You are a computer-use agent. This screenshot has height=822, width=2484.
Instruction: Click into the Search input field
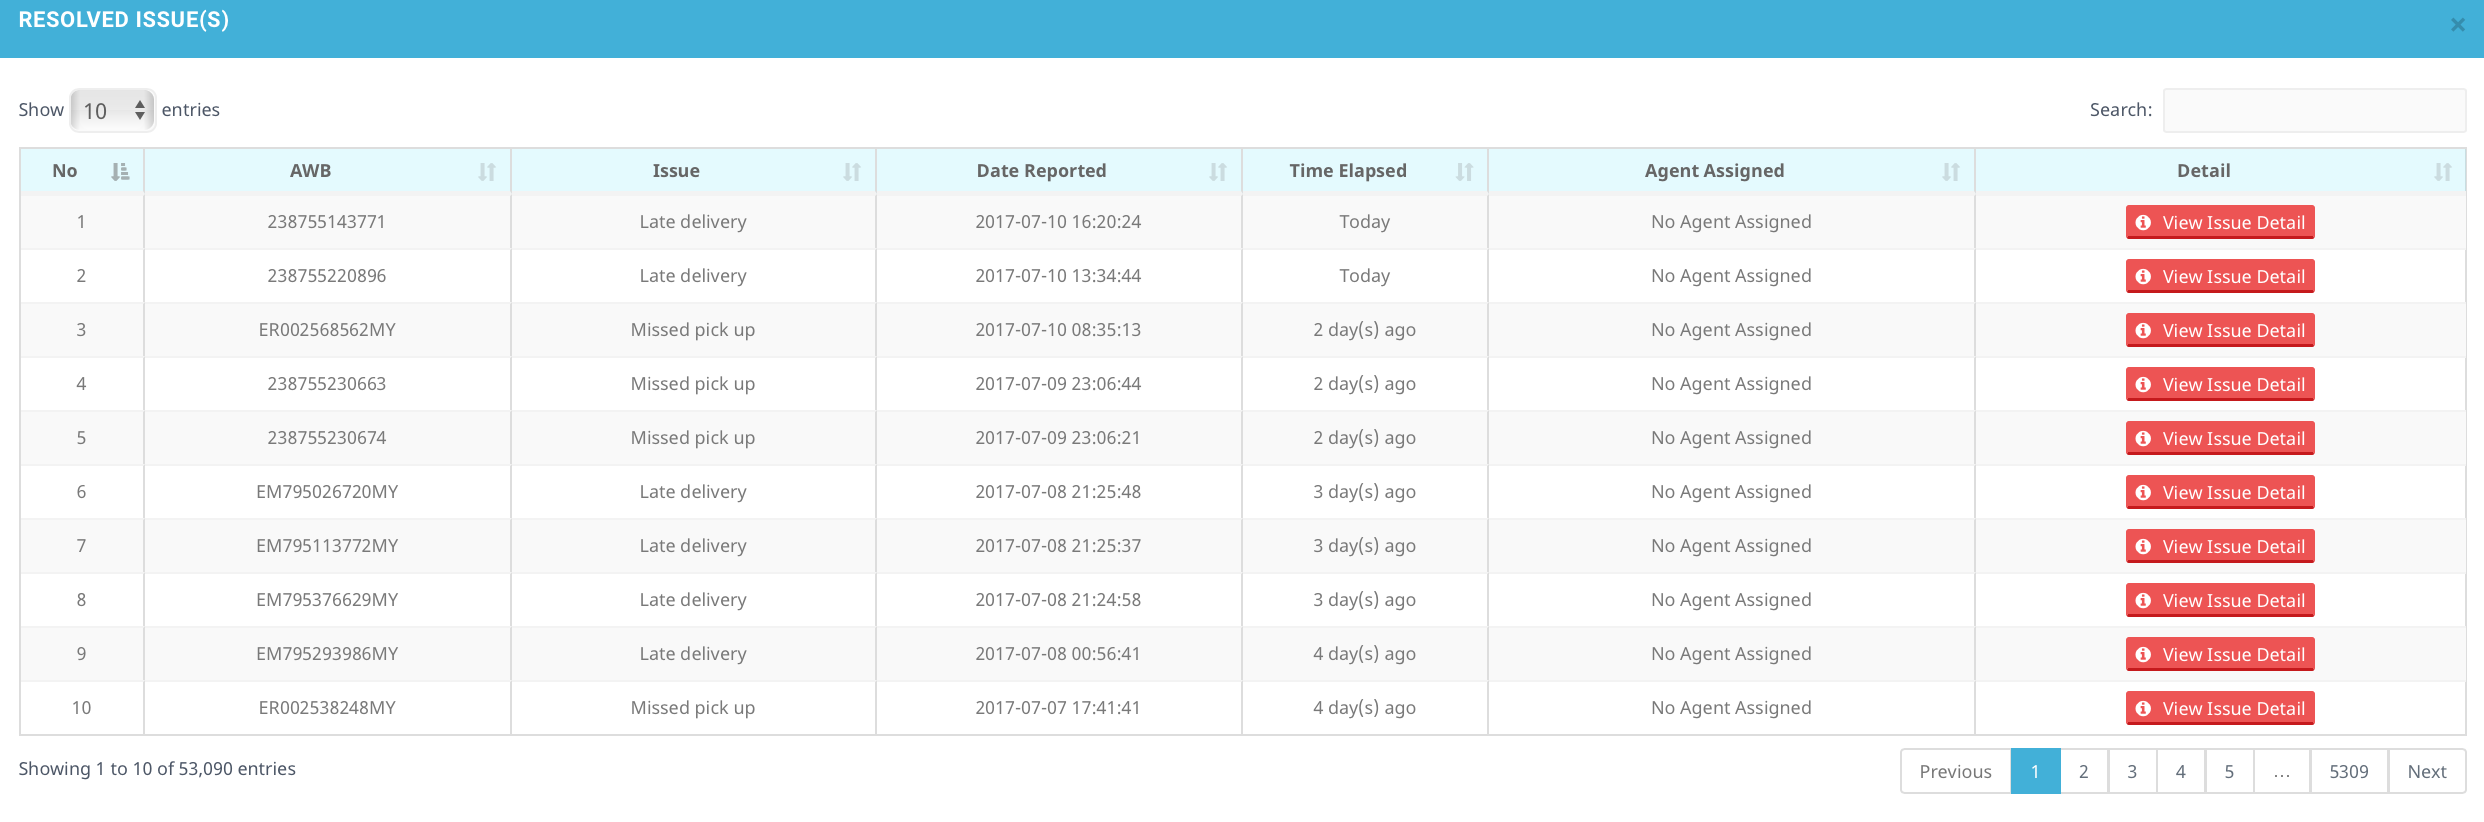click(x=2313, y=110)
